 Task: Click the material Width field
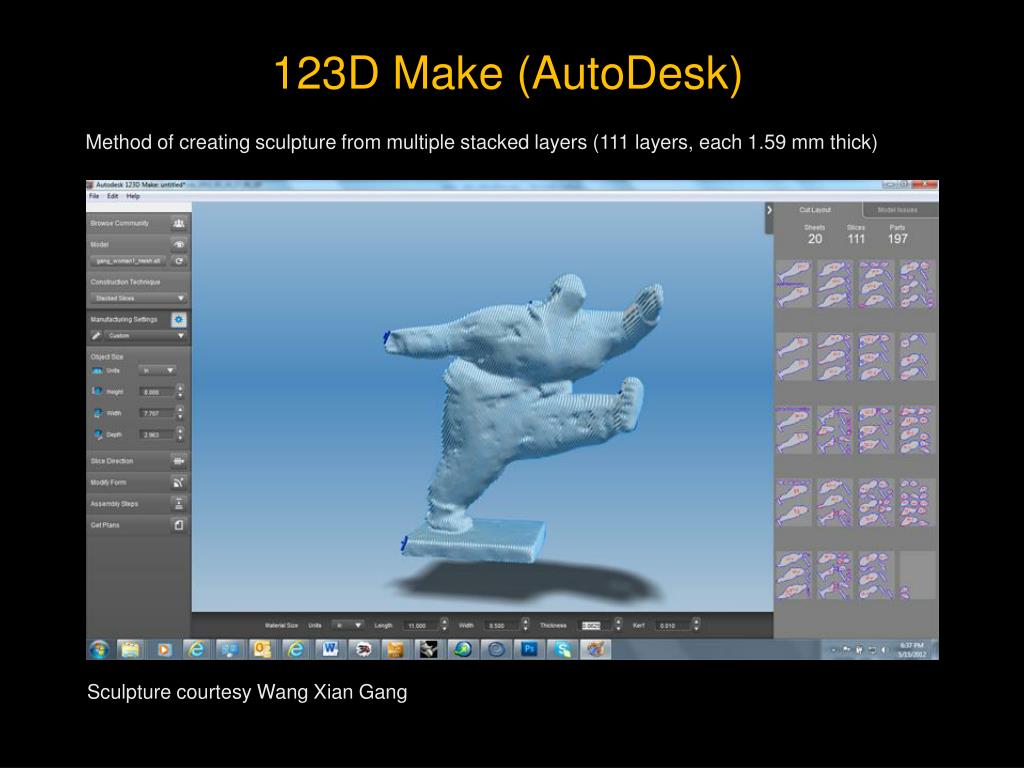502,626
